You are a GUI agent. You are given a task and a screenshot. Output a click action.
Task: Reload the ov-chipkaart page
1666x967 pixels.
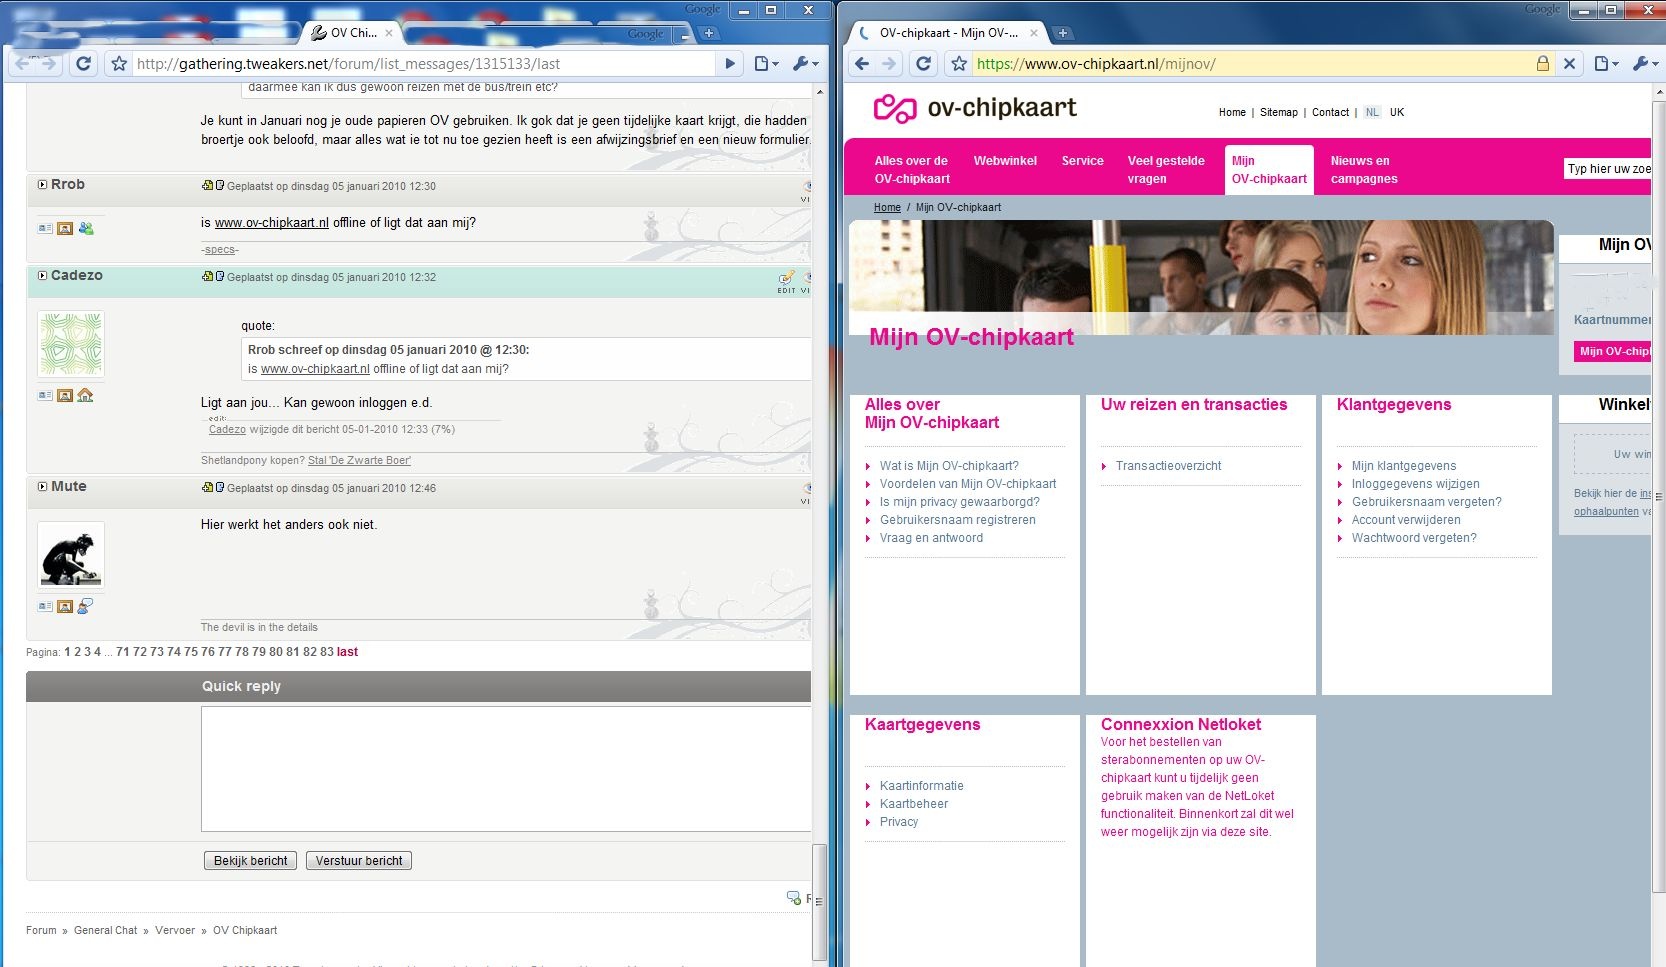[x=924, y=64]
